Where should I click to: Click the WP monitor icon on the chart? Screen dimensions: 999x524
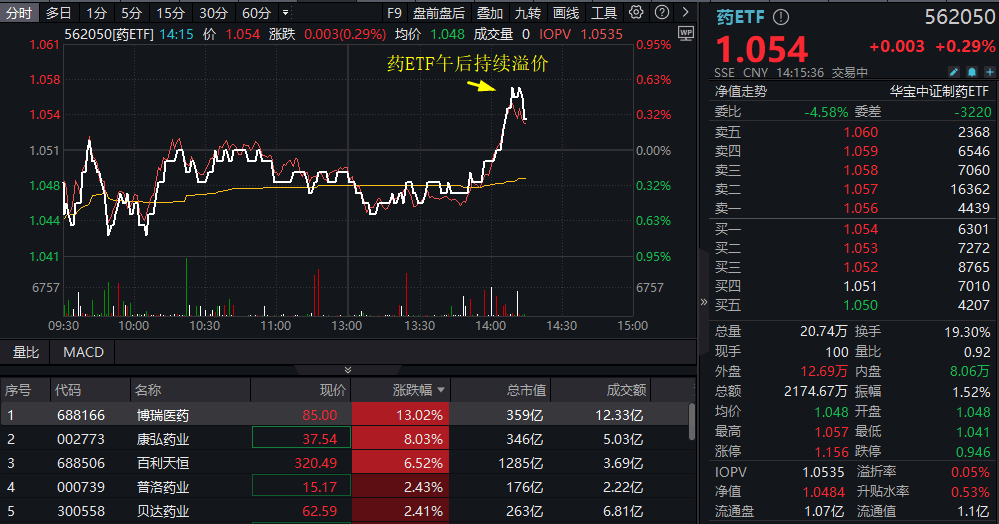pyautogui.click(x=686, y=33)
